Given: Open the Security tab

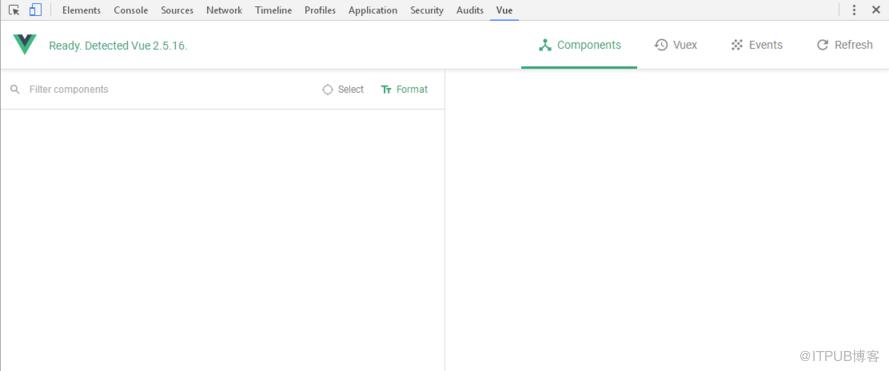Looking at the screenshot, I should [427, 10].
